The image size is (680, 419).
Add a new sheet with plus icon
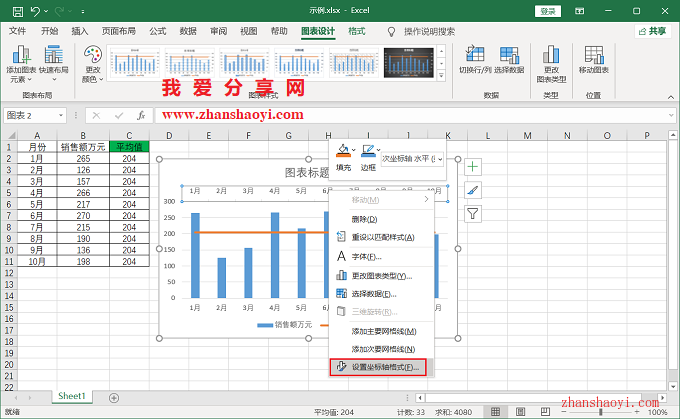pos(114,398)
